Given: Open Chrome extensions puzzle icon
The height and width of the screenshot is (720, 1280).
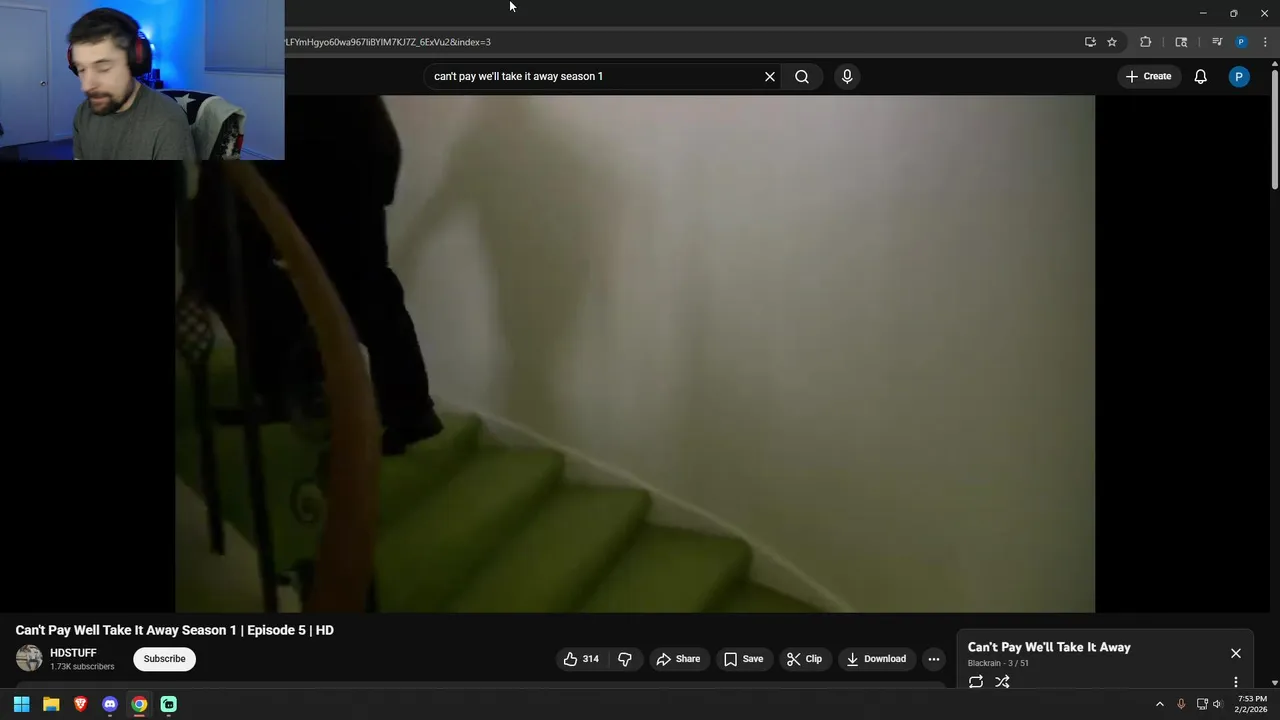Looking at the screenshot, I should click(1146, 42).
